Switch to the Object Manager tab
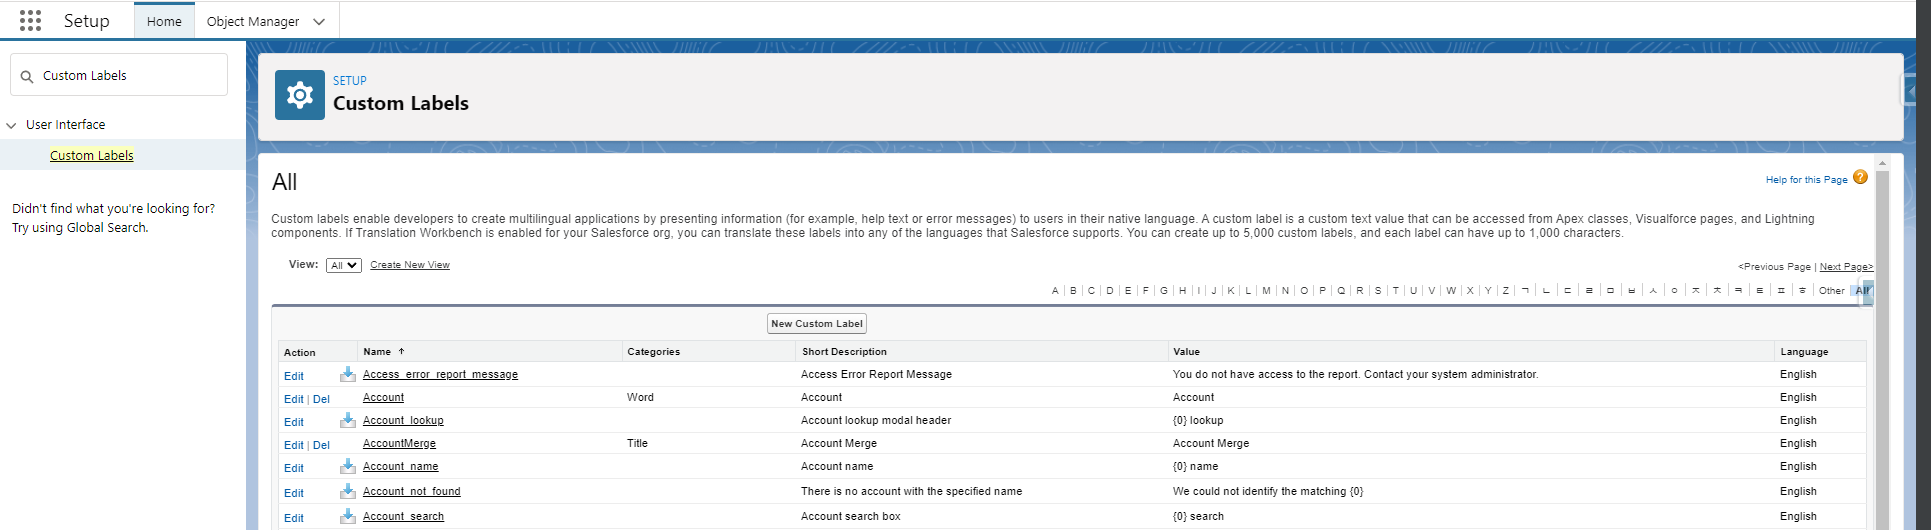 pyautogui.click(x=253, y=21)
